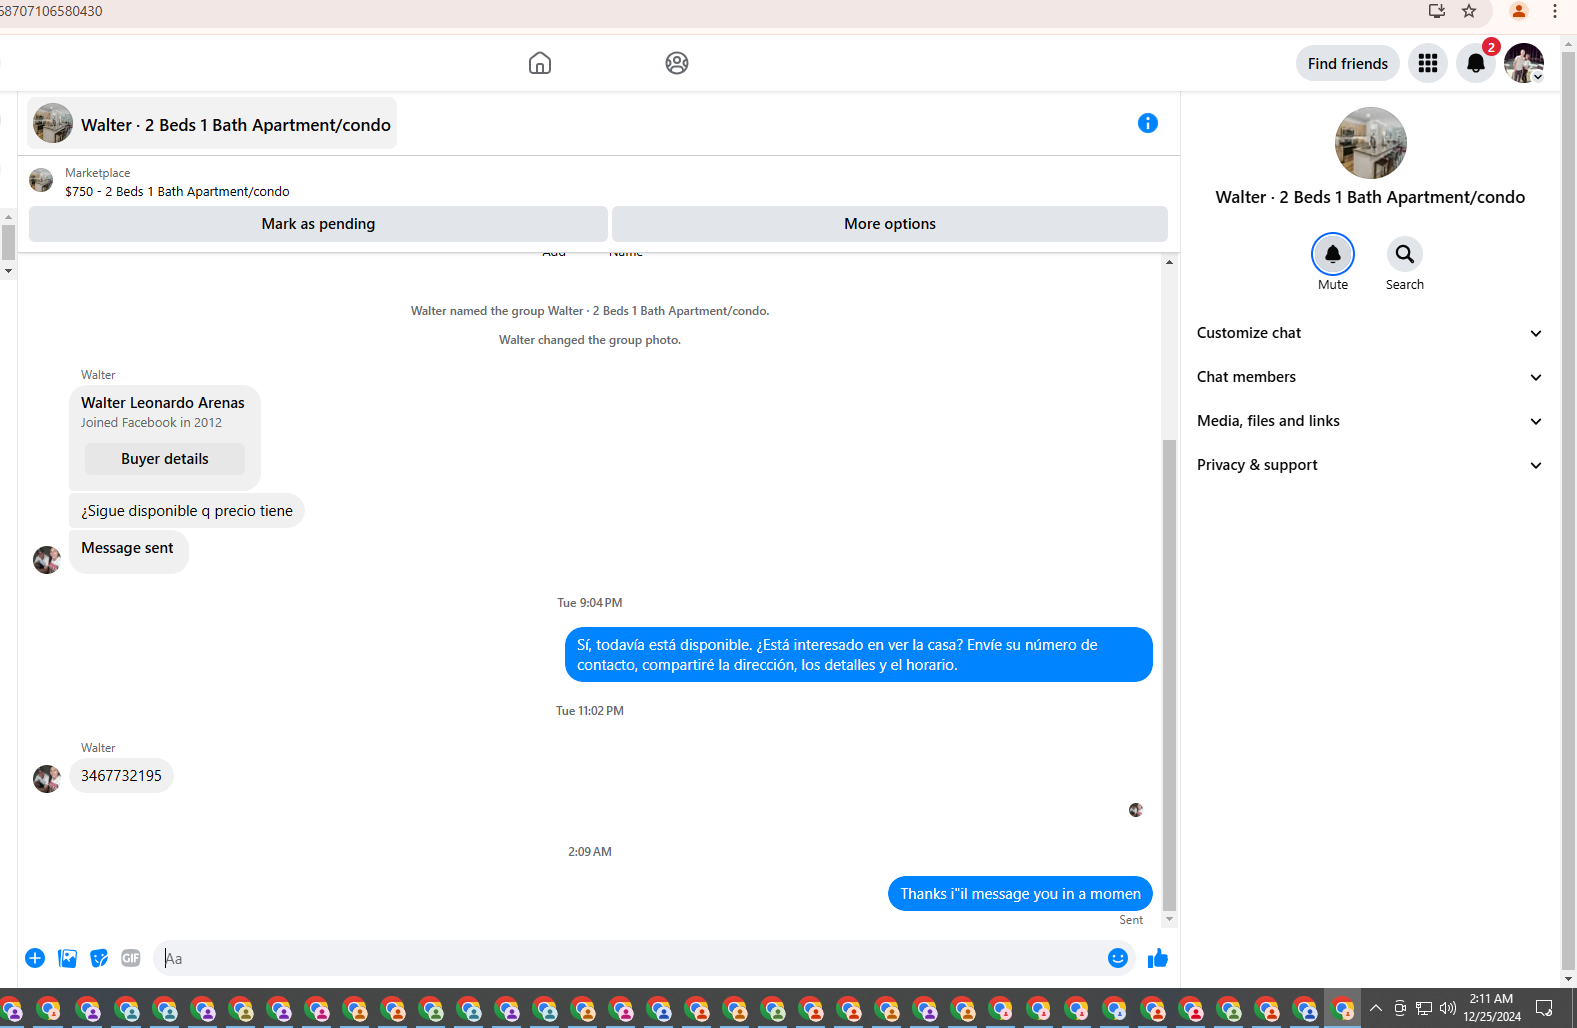View Buyer details for Walter
Screen dimensions: 1577x1028
[x=165, y=459]
